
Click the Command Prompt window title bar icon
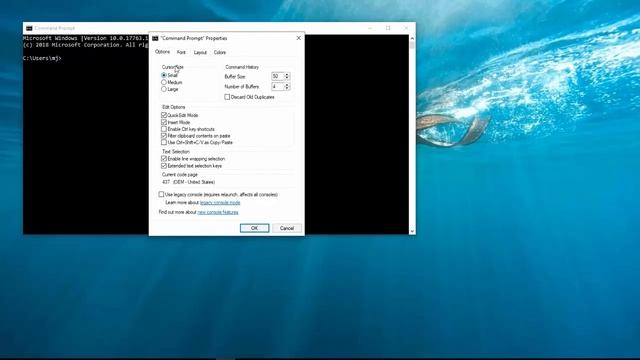pos(29,28)
